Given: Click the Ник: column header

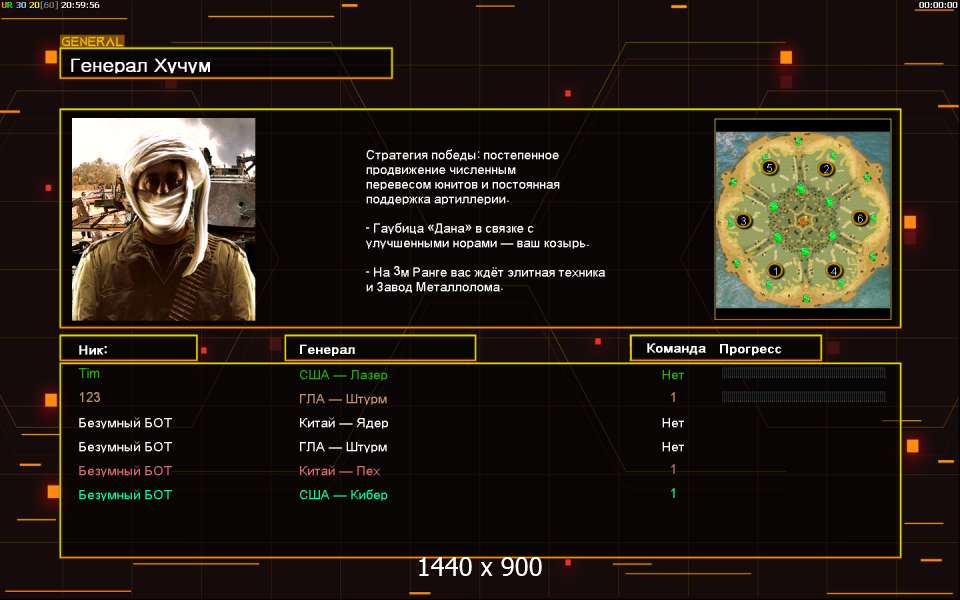Looking at the screenshot, I should click(x=129, y=348).
